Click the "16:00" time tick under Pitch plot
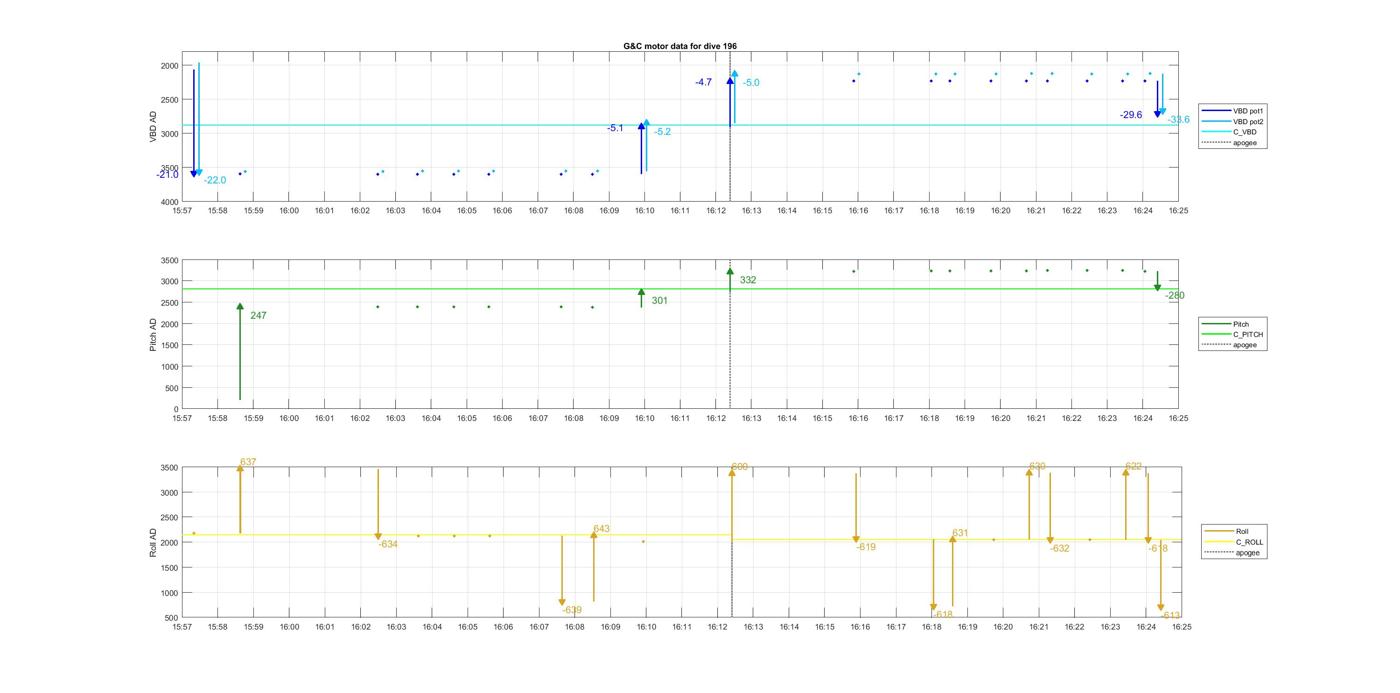Screen dimensions: 1400x693 point(289,418)
